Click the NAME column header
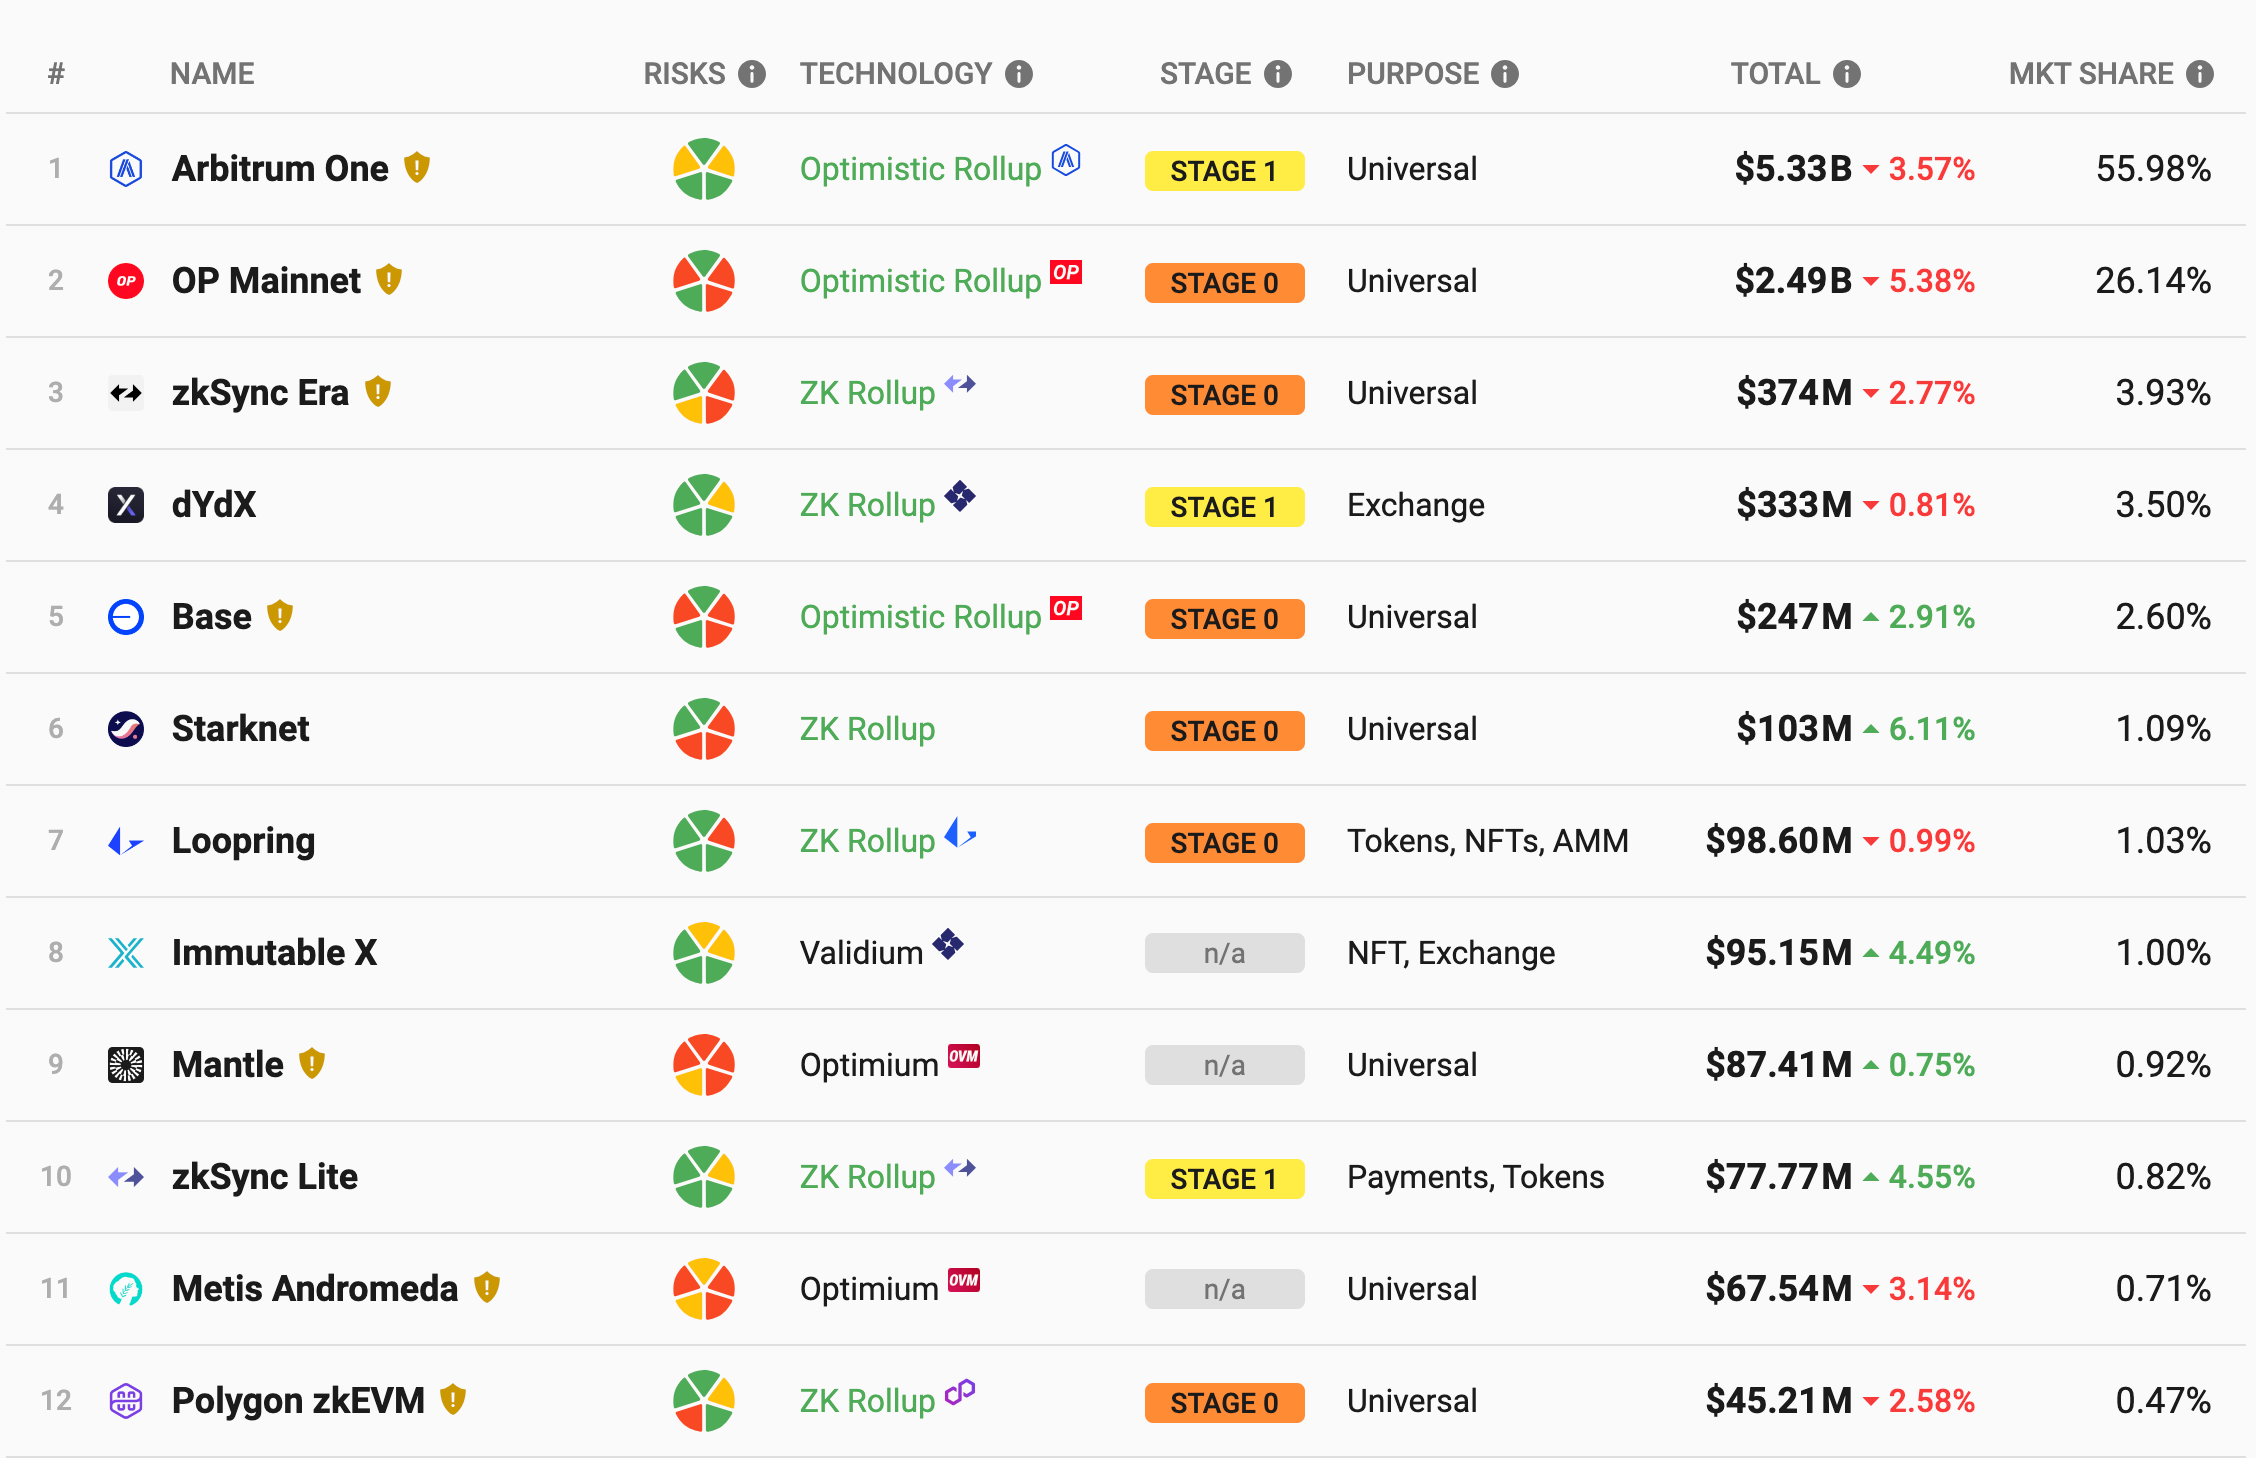 (x=212, y=74)
